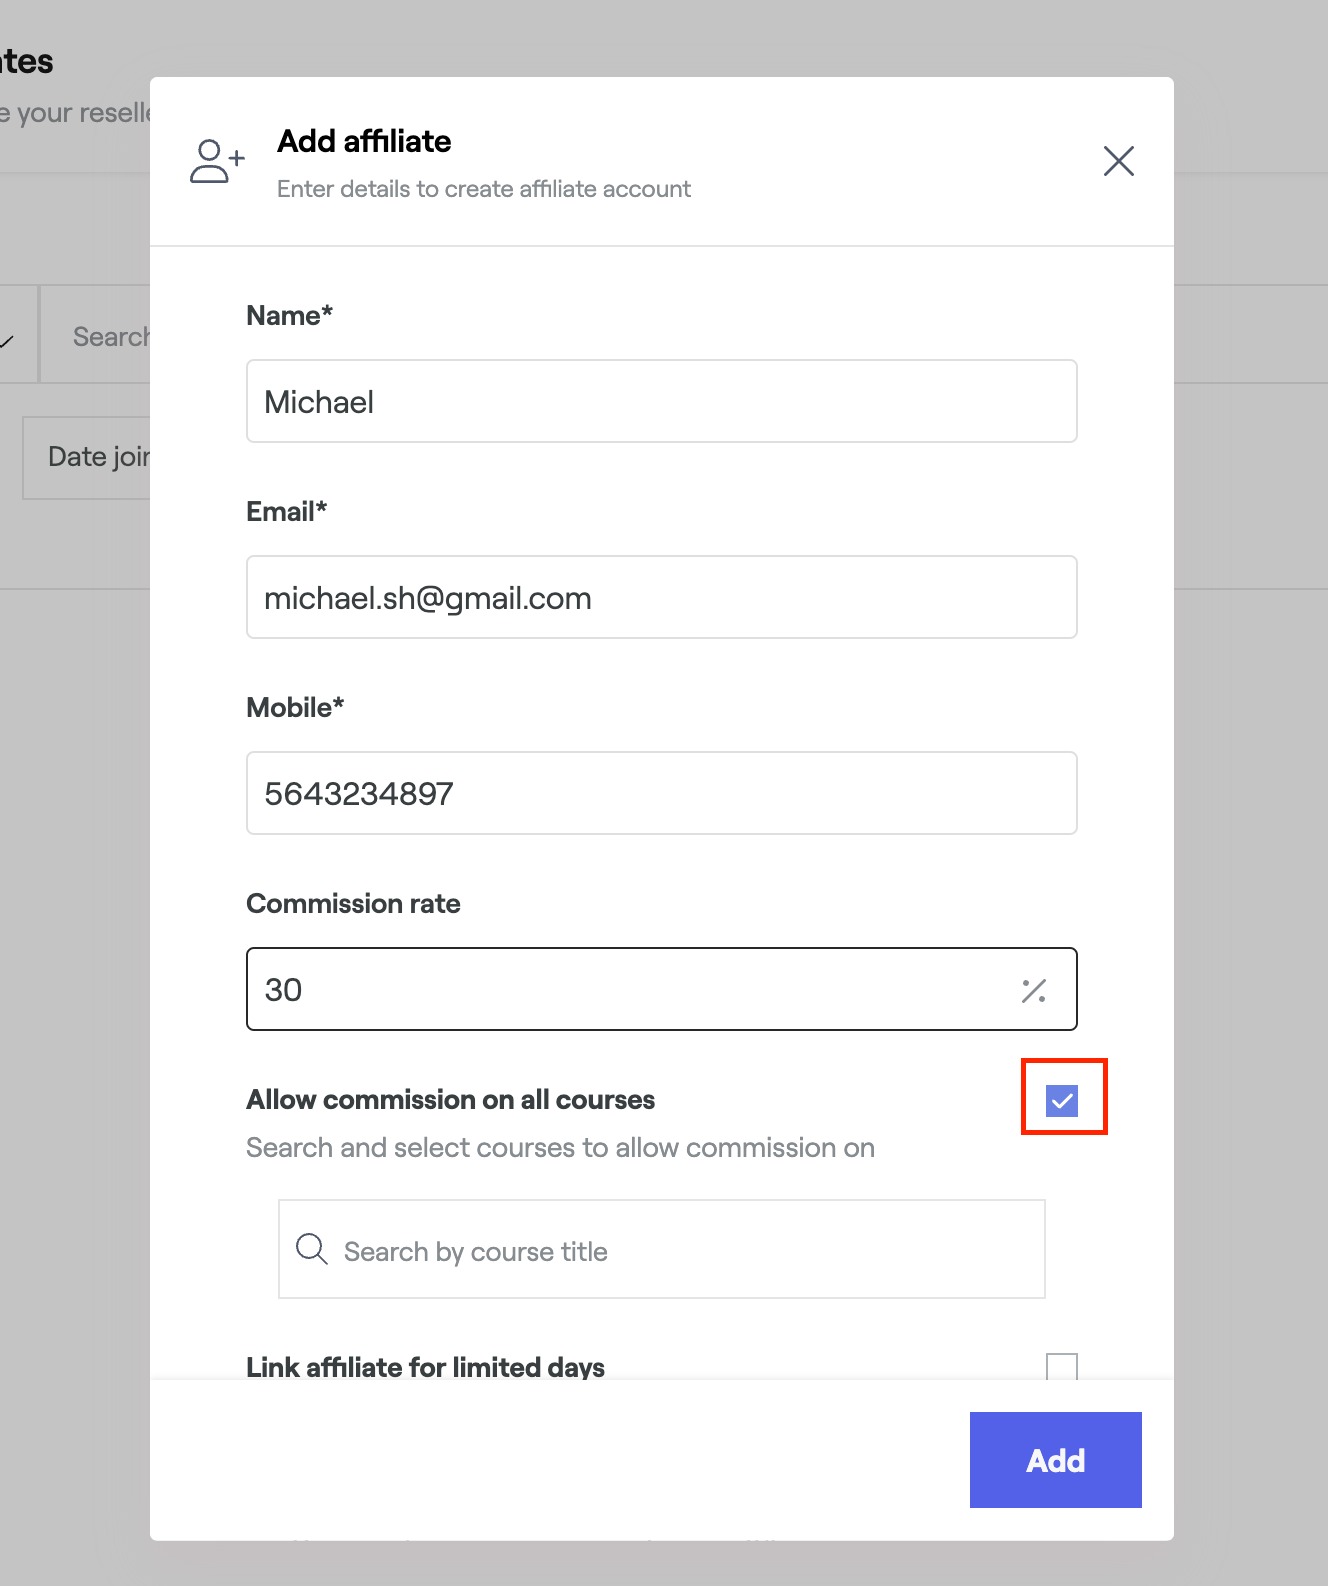Click the add-user icon in dialog header
1328x1586 pixels.
coord(216,161)
